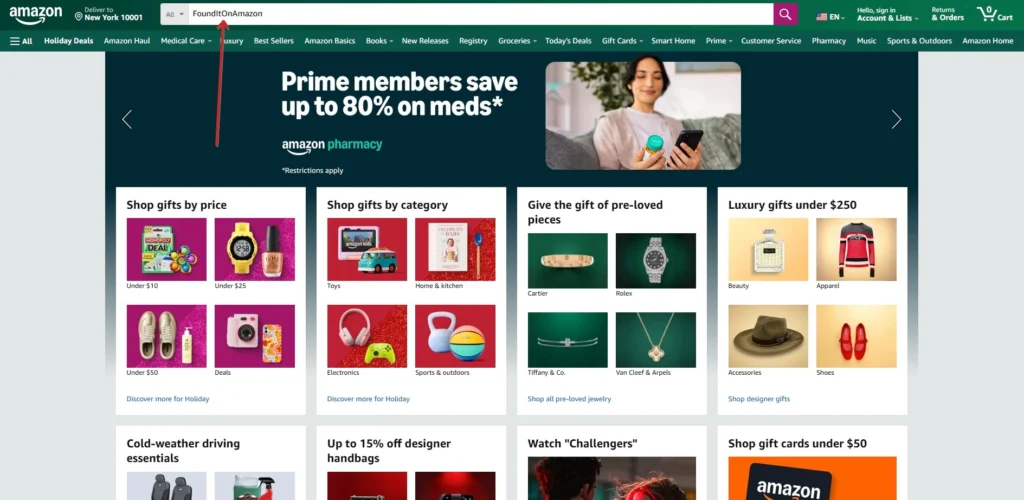Viewport: 1024px width, 500px height.
Task: Go to previous banner with left arrow
Action: pyautogui.click(x=127, y=119)
